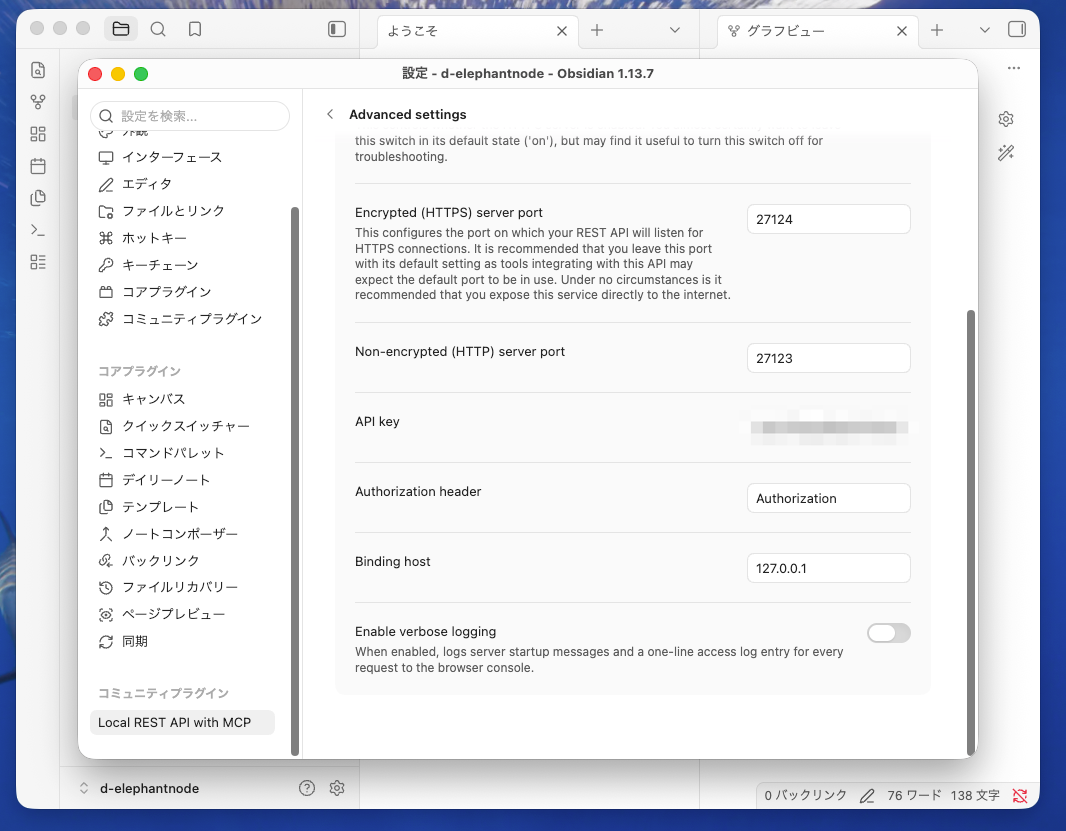Open エディタ settings section
The image size is (1066, 831).
point(182,184)
